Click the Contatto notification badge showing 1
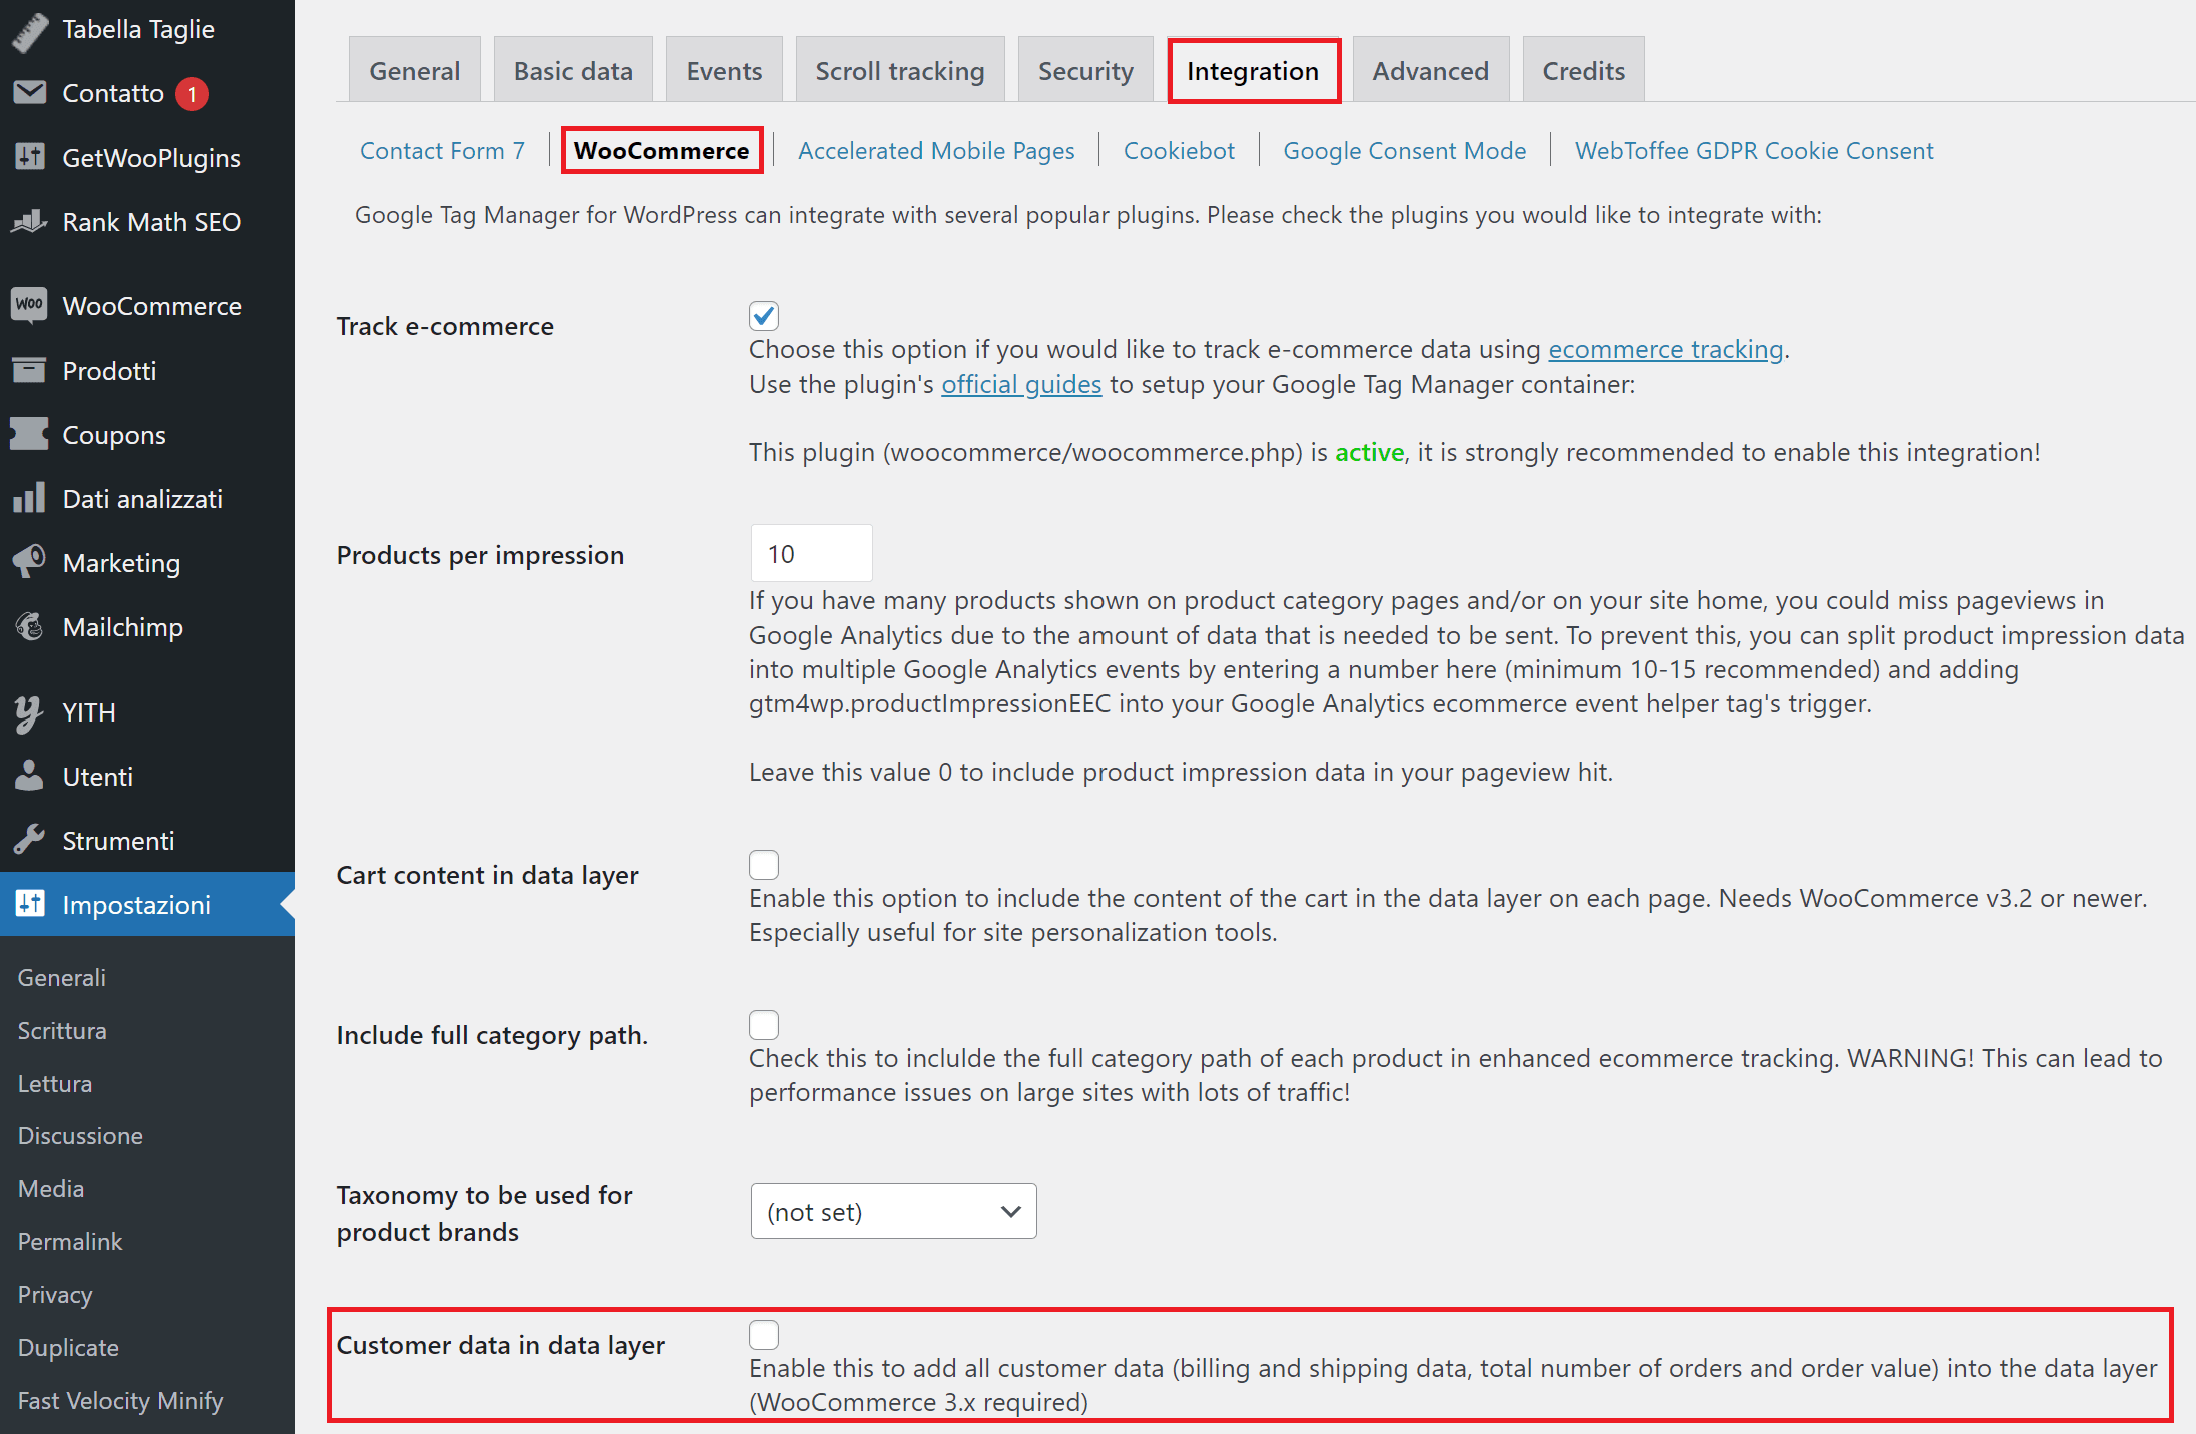2196x1434 pixels. 192,94
